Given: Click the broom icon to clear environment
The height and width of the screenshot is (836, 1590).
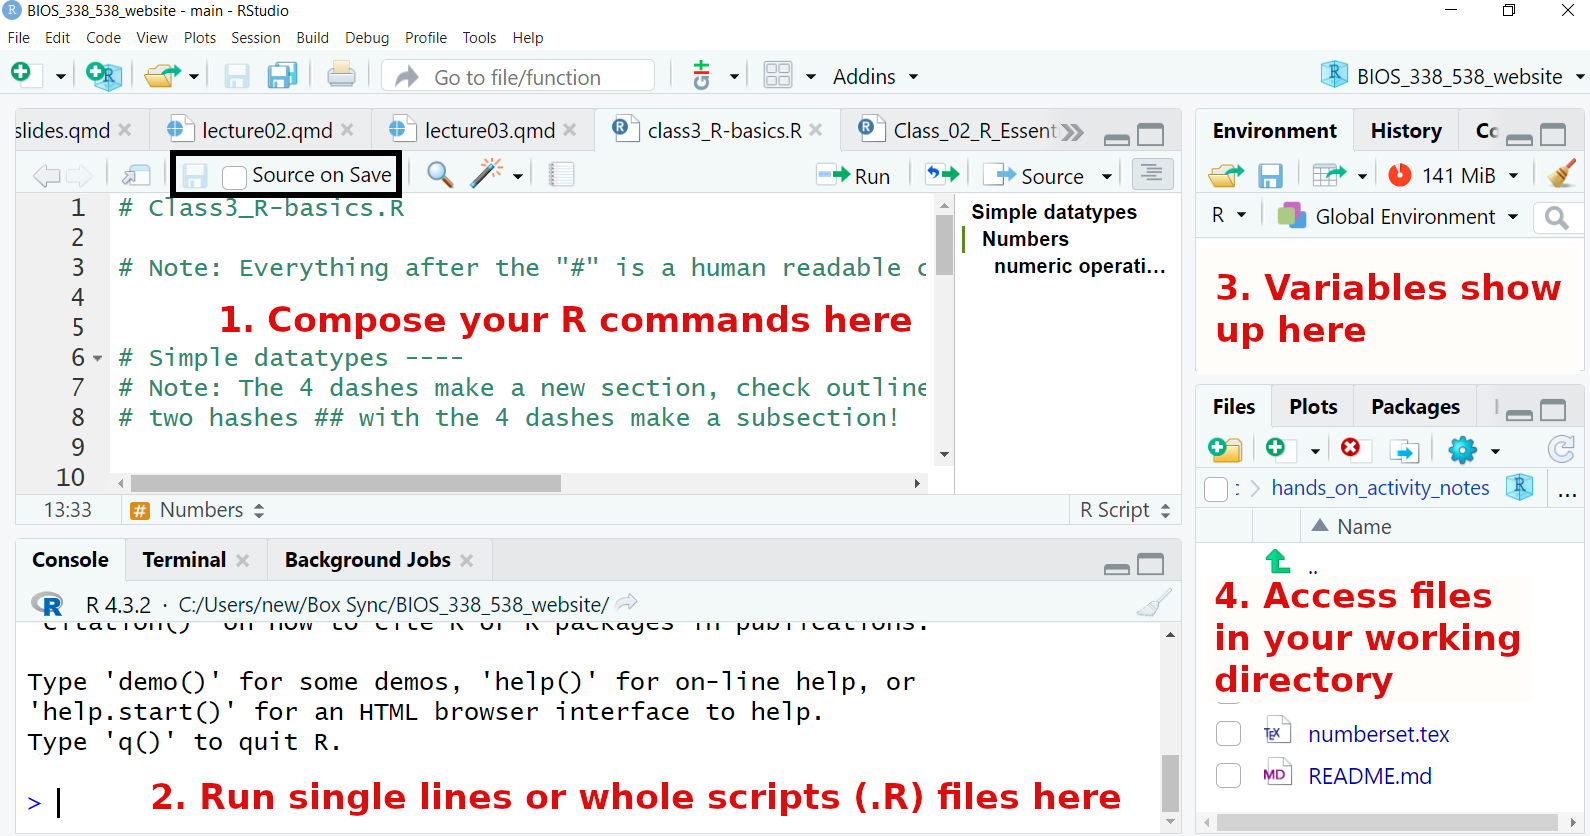Looking at the screenshot, I should tap(1560, 175).
